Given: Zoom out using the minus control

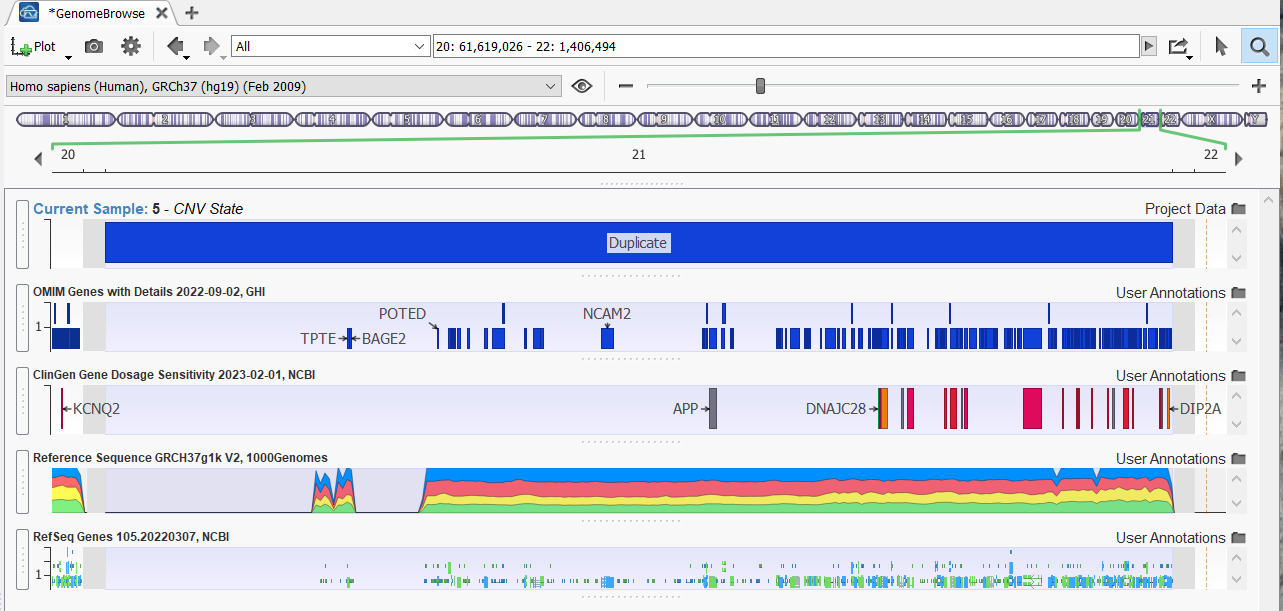Looking at the screenshot, I should [625, 86].
